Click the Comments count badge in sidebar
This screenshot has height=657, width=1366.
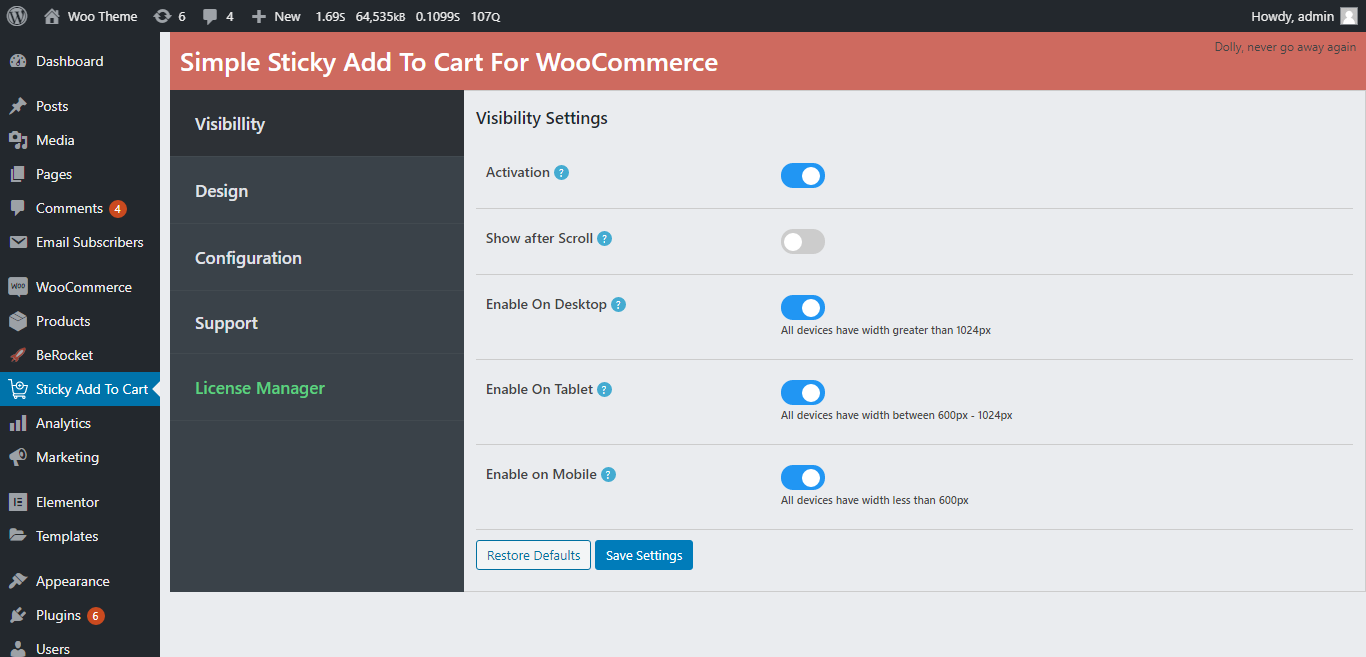118,209
